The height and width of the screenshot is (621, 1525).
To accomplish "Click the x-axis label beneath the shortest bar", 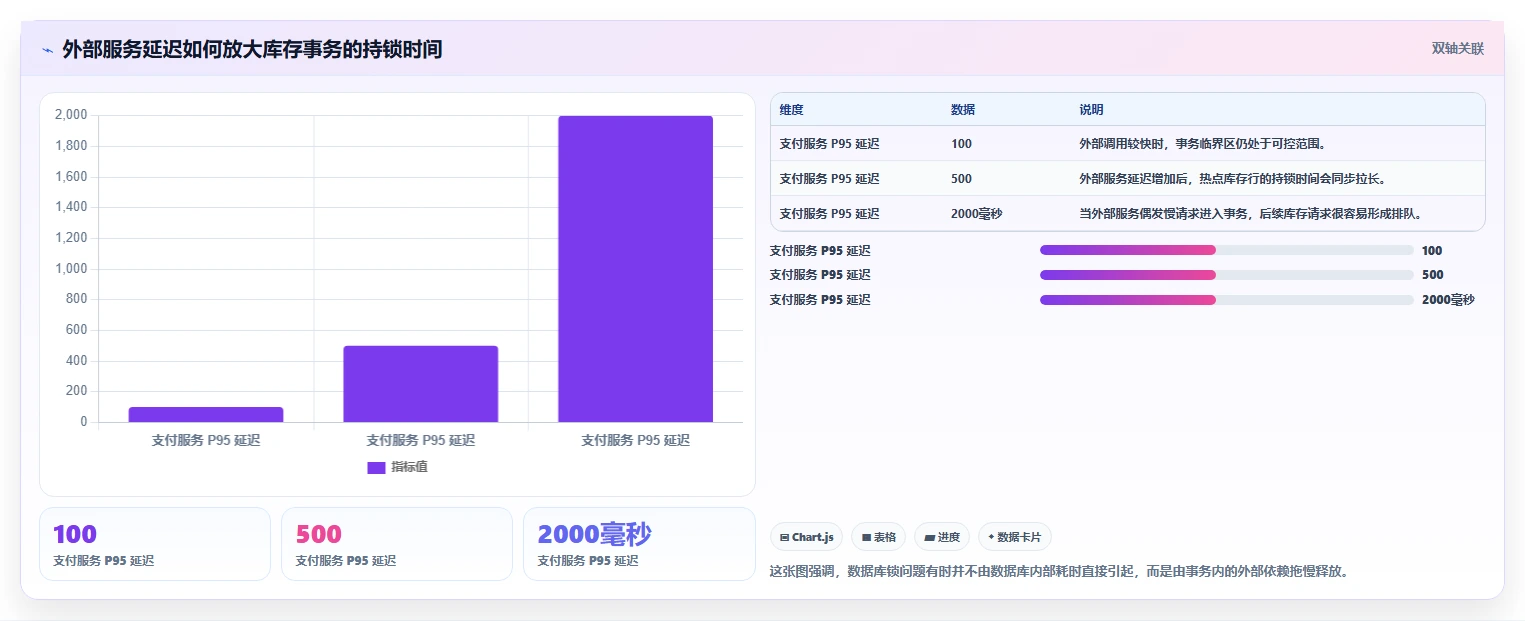I will tap(206, 440).
